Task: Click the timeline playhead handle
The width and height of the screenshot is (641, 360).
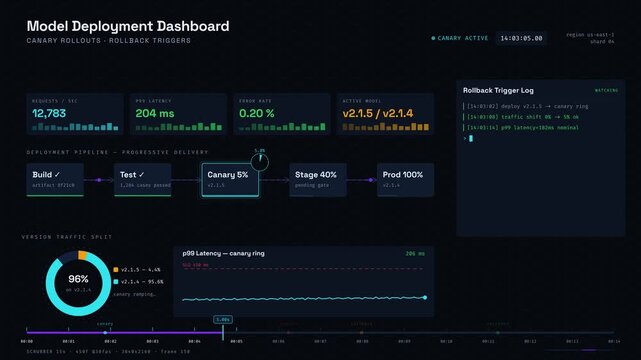Action: [x=223, y=320]
